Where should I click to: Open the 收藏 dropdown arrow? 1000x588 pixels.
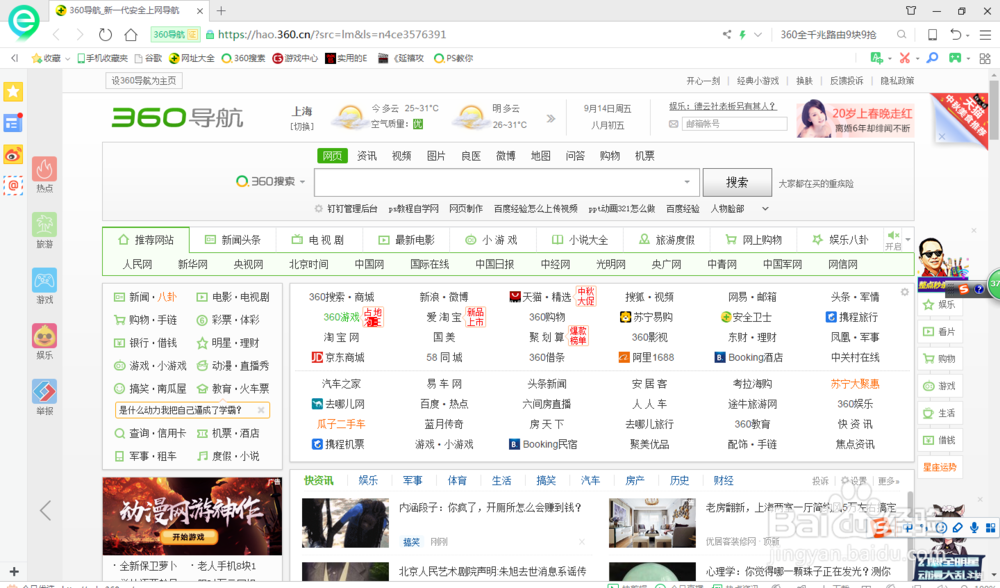(68, 59)
